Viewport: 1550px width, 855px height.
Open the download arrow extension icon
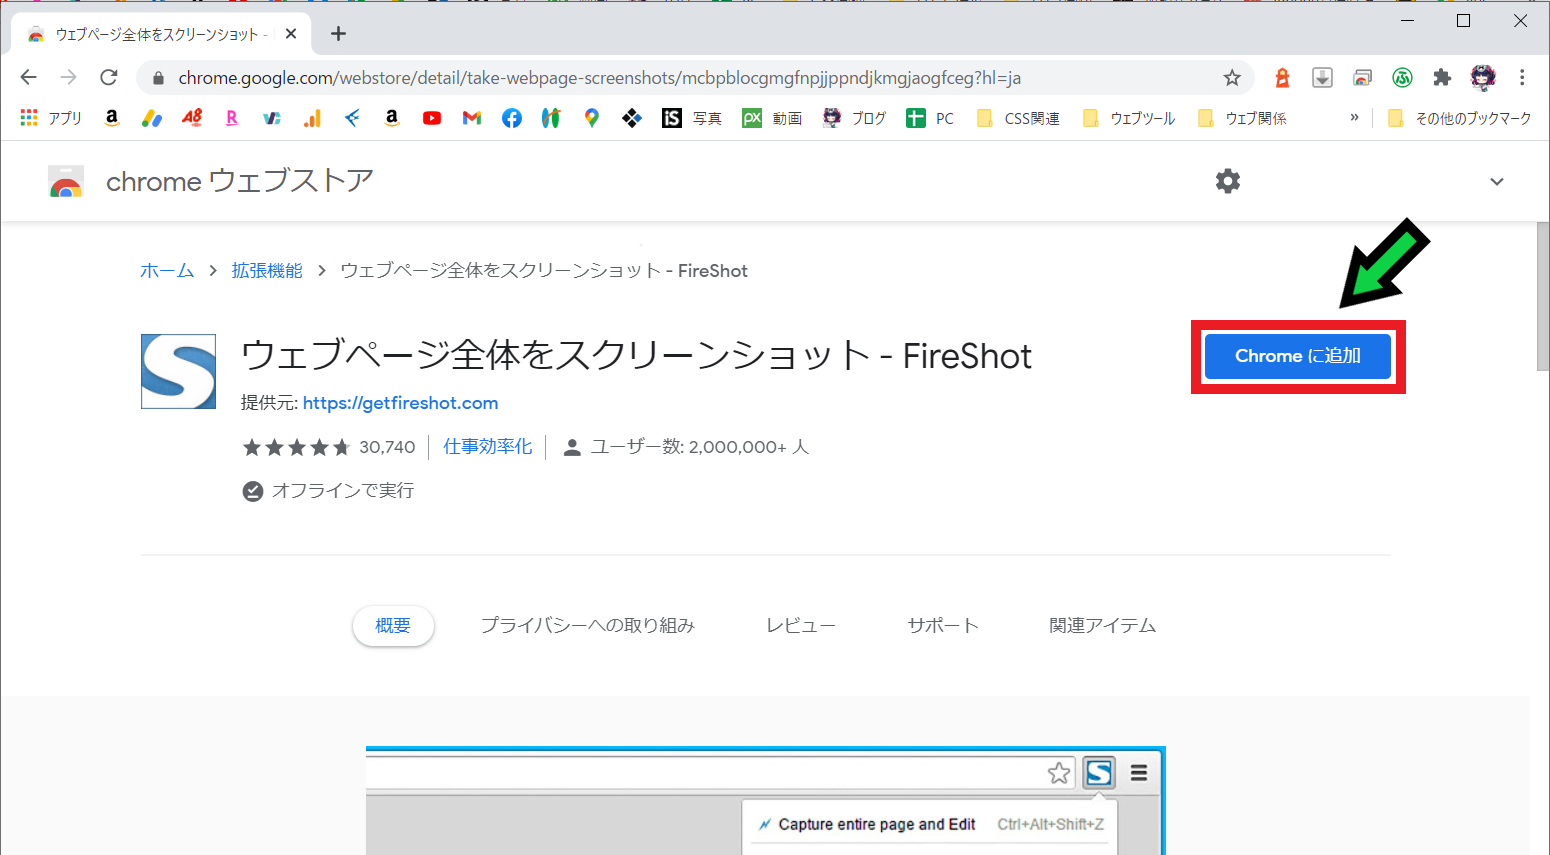[x=1322, y=78]
